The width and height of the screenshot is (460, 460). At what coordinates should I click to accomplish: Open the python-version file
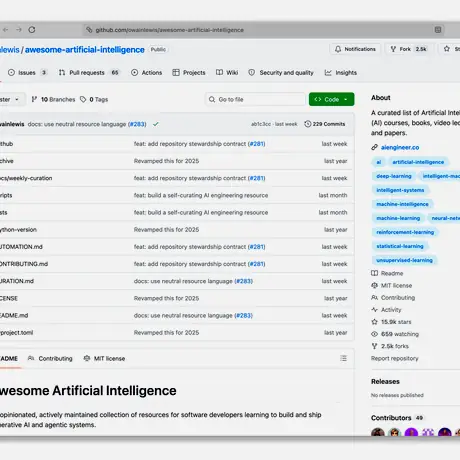tap(18, 230)
